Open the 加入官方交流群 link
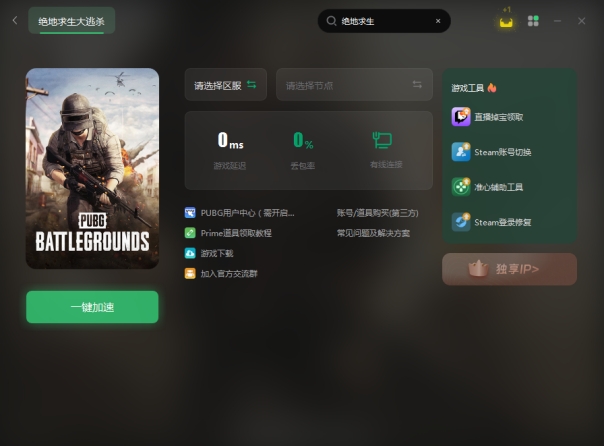 point(229,273)
